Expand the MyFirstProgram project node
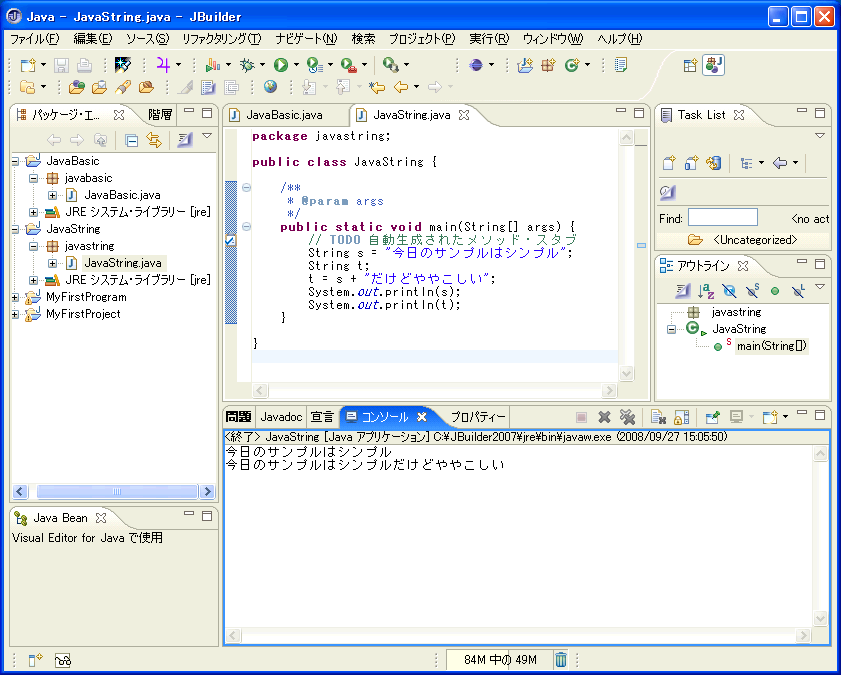The width and height of the screenshot is (841, 675). point(15,297)
